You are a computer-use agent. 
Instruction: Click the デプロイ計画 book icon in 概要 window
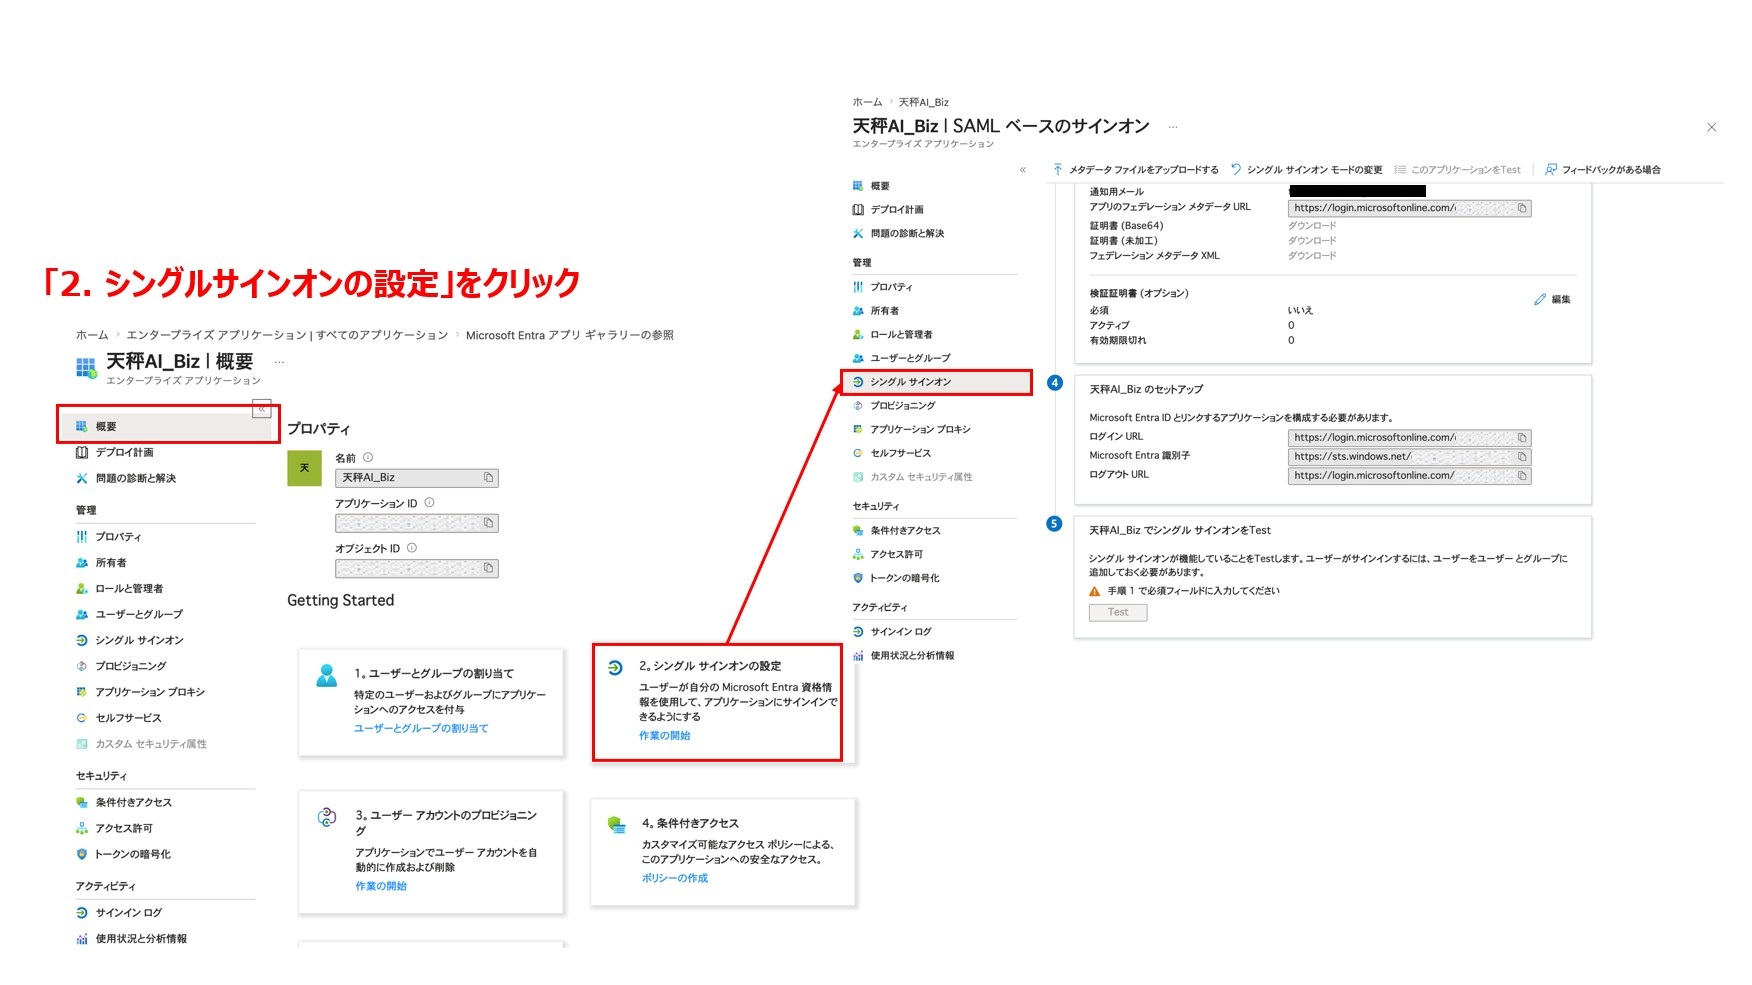tap(82, 452)
